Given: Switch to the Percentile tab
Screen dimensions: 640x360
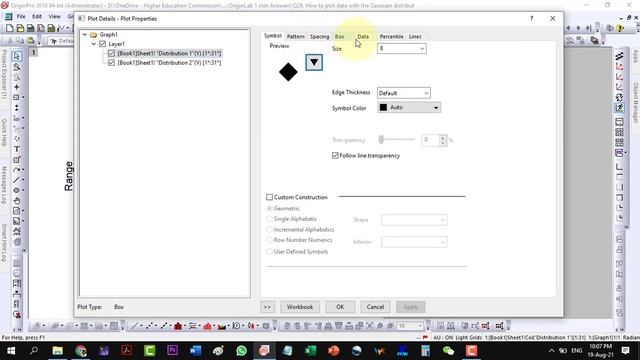Looking at the screenshot, I should 391,36.
